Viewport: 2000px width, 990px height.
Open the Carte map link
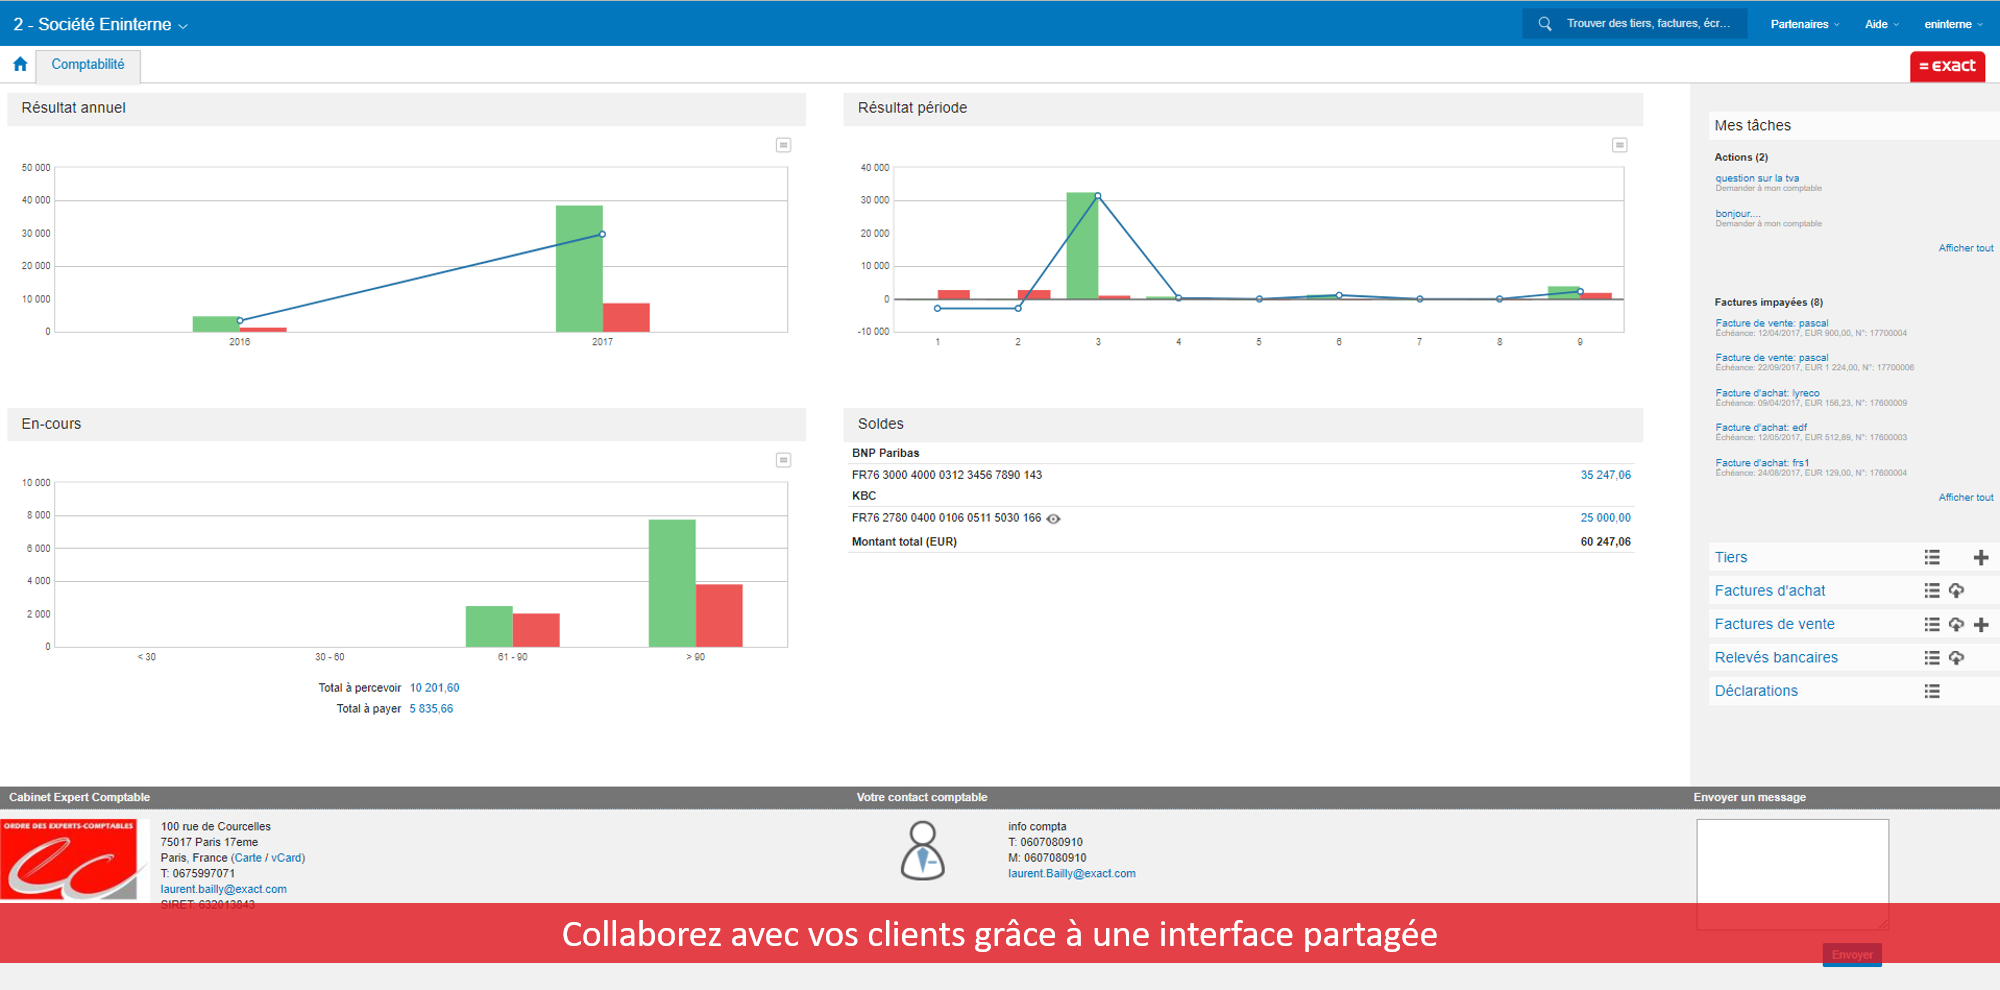[x=248, y=858]
